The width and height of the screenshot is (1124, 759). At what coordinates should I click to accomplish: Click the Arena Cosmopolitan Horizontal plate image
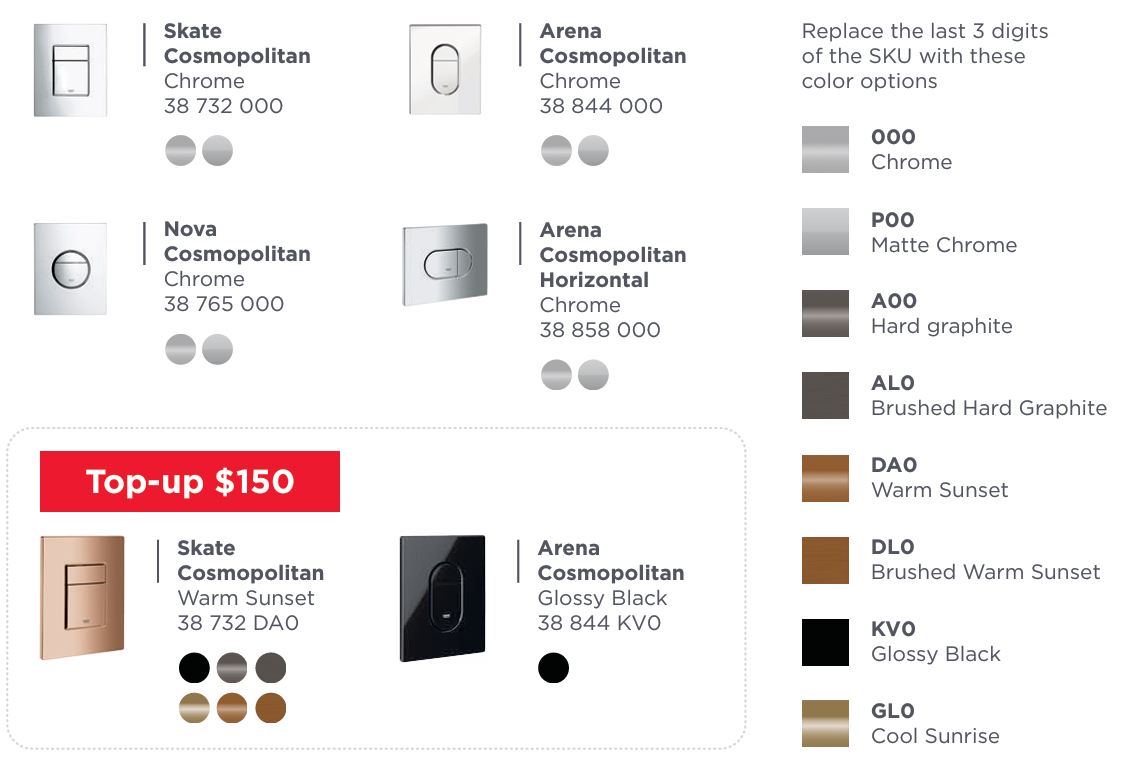pyautogui.click(x=445, y=264)
